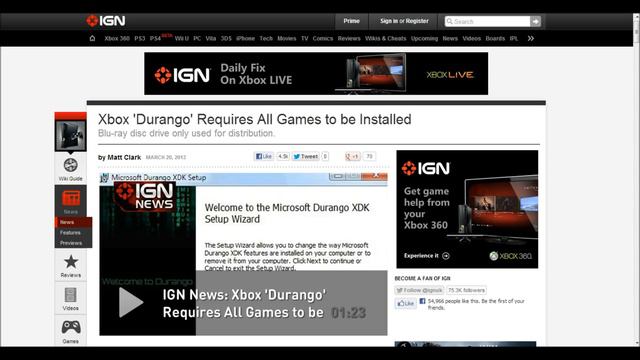640x360 pixels.
Task: Open Vita navigation item
Action: pos(211,38)
